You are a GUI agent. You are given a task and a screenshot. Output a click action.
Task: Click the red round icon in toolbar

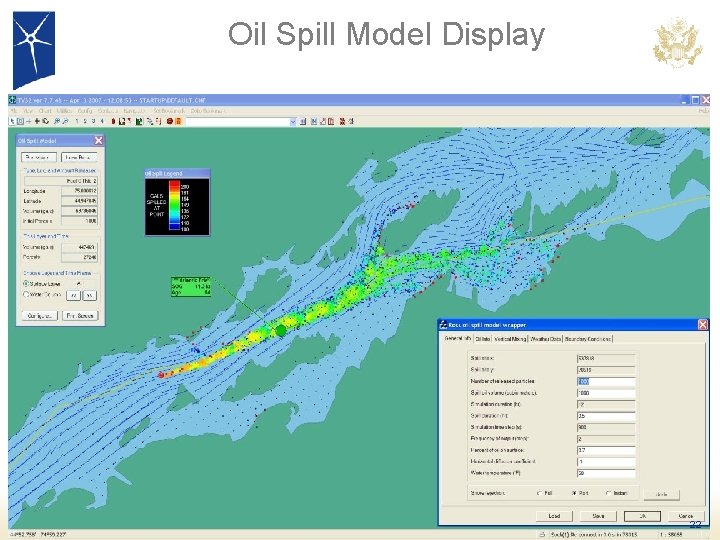(x=169, y=121)
